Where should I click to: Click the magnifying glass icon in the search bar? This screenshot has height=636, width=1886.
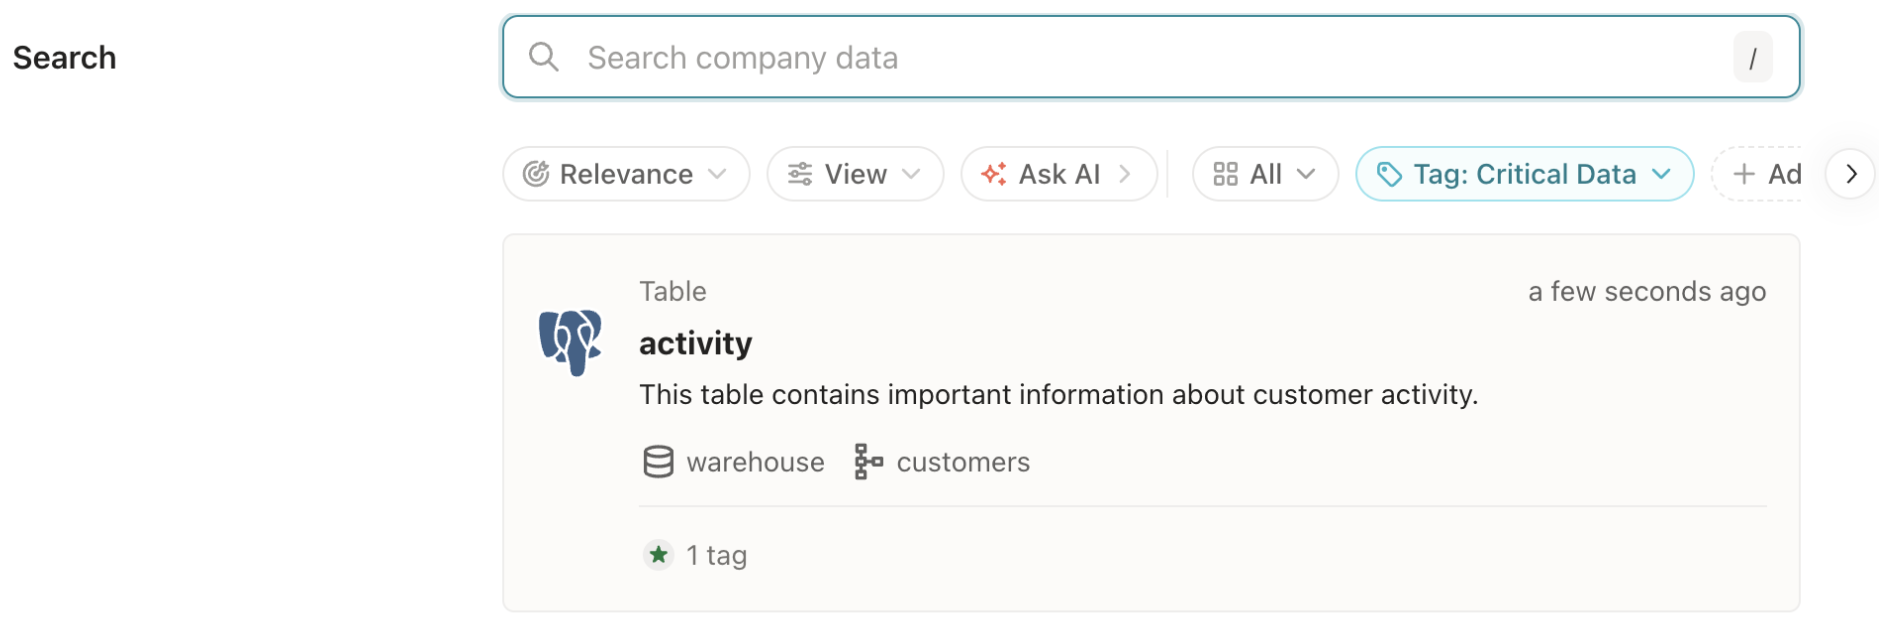[x=545, y=57]
